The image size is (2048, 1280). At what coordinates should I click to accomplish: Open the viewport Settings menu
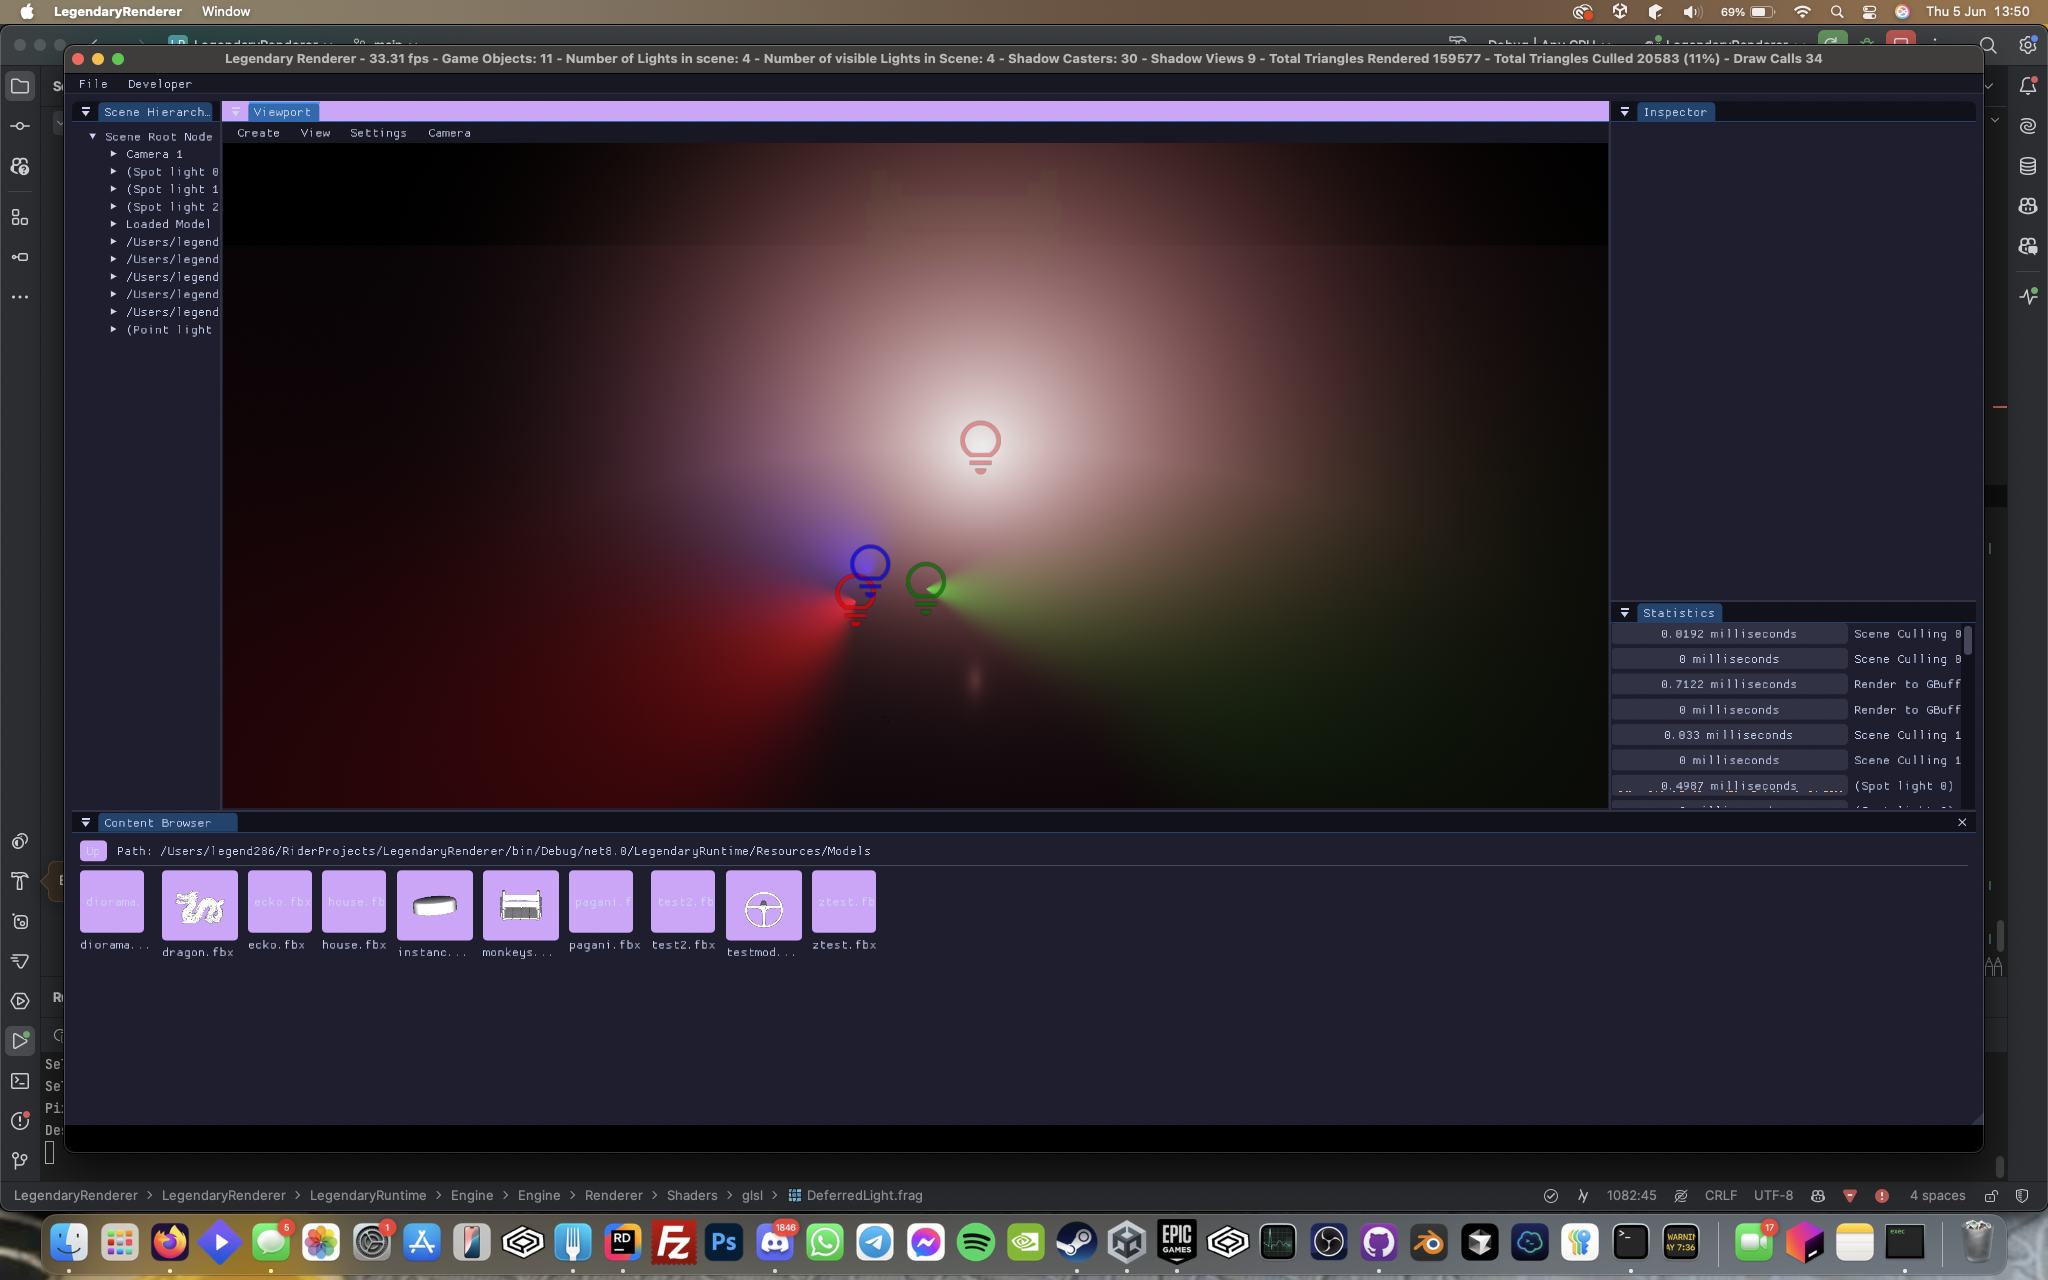378,133
